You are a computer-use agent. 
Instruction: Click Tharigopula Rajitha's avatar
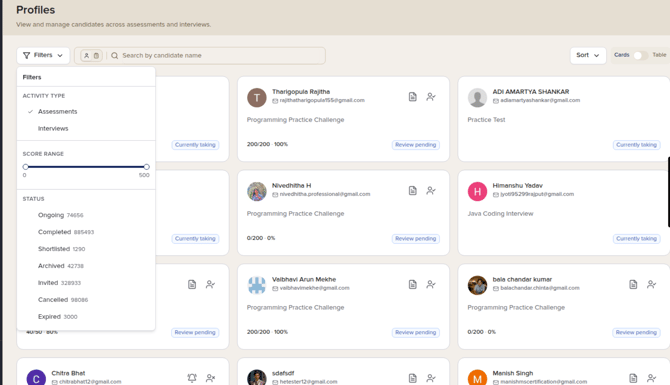[x=257, y=97]
